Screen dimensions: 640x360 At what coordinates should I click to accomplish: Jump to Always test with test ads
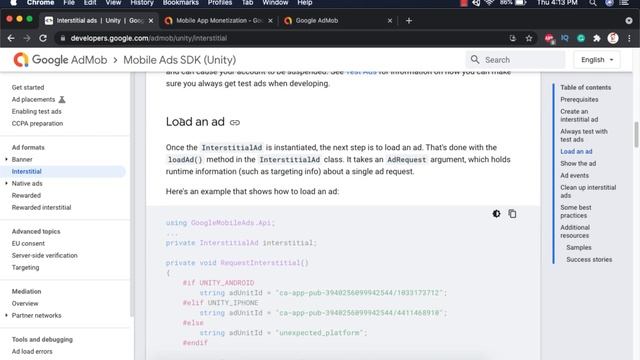tap(584, 136)
